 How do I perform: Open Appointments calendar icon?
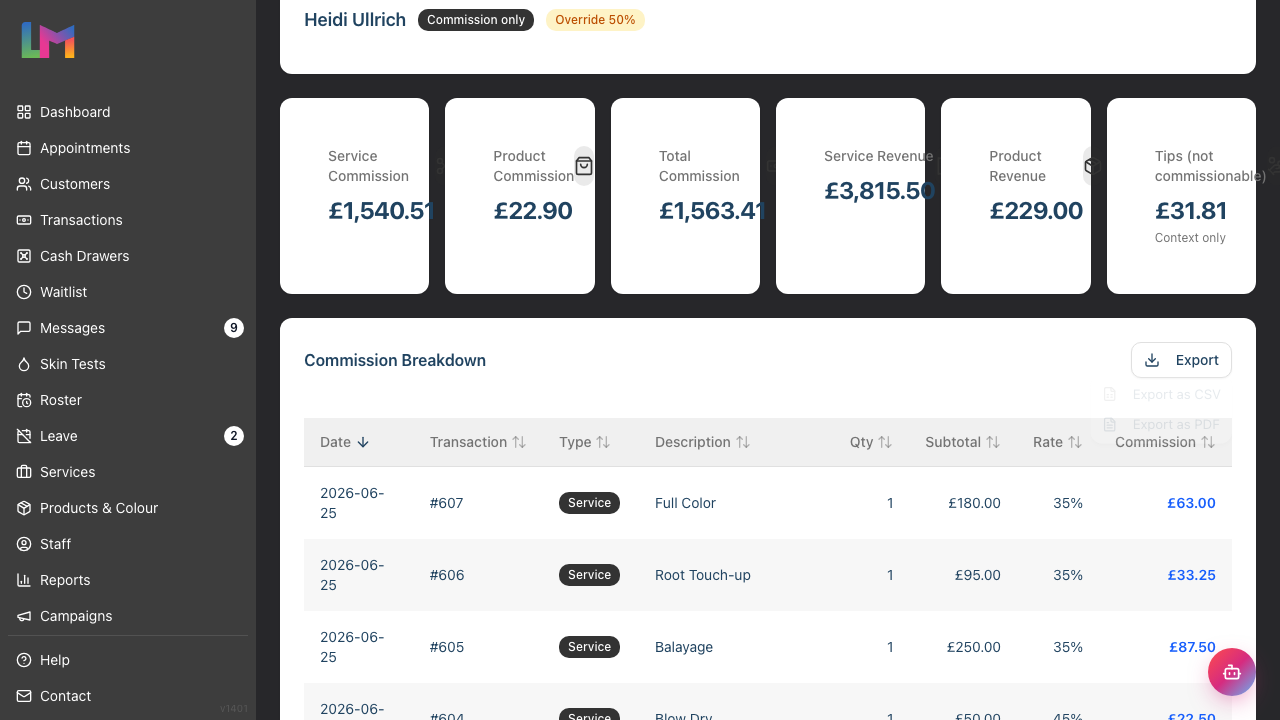click(24, 148)
